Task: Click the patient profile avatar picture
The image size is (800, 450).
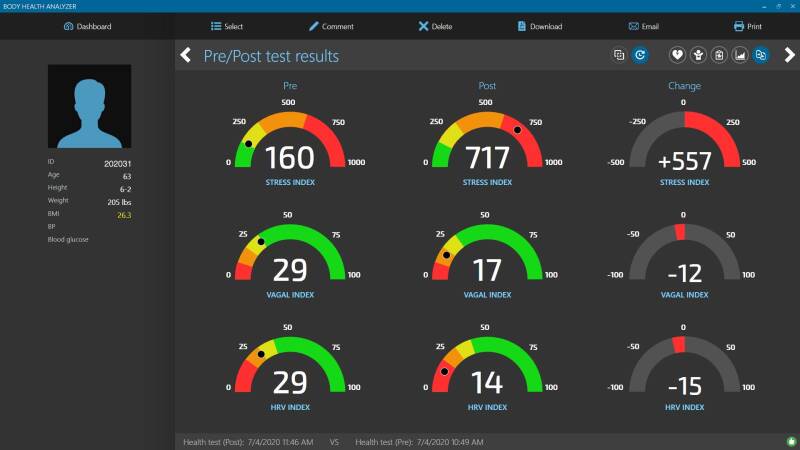Action: tap(89, 106)
